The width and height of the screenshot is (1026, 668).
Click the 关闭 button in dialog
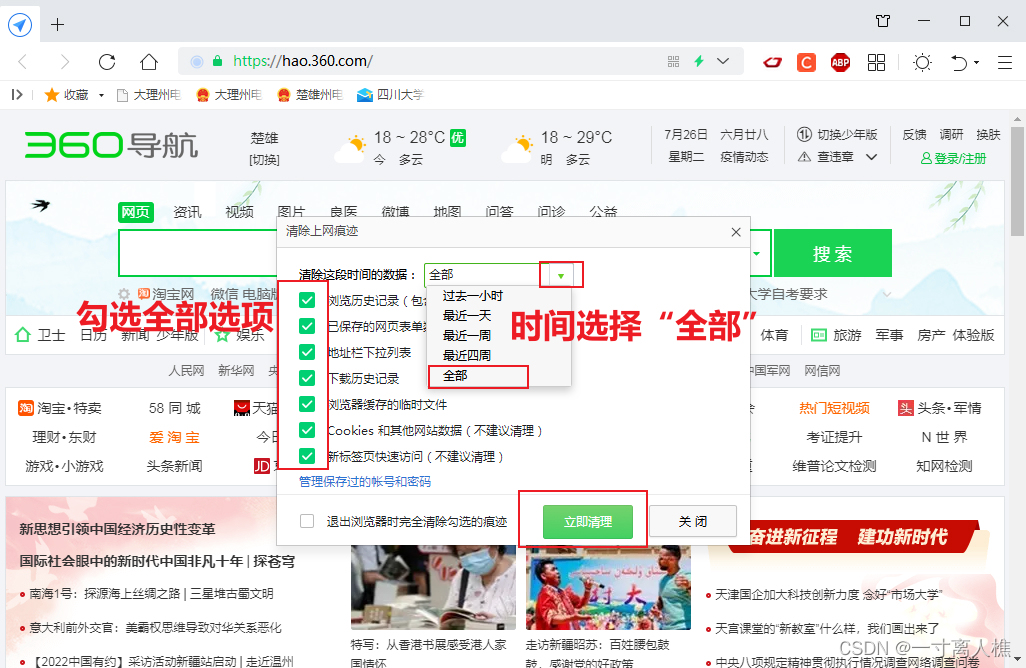click(693, 521)
